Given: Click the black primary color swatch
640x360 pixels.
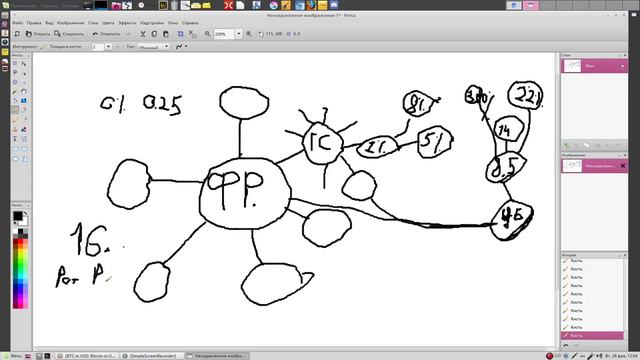Looking at the screenshot, I should pos(17,216).
